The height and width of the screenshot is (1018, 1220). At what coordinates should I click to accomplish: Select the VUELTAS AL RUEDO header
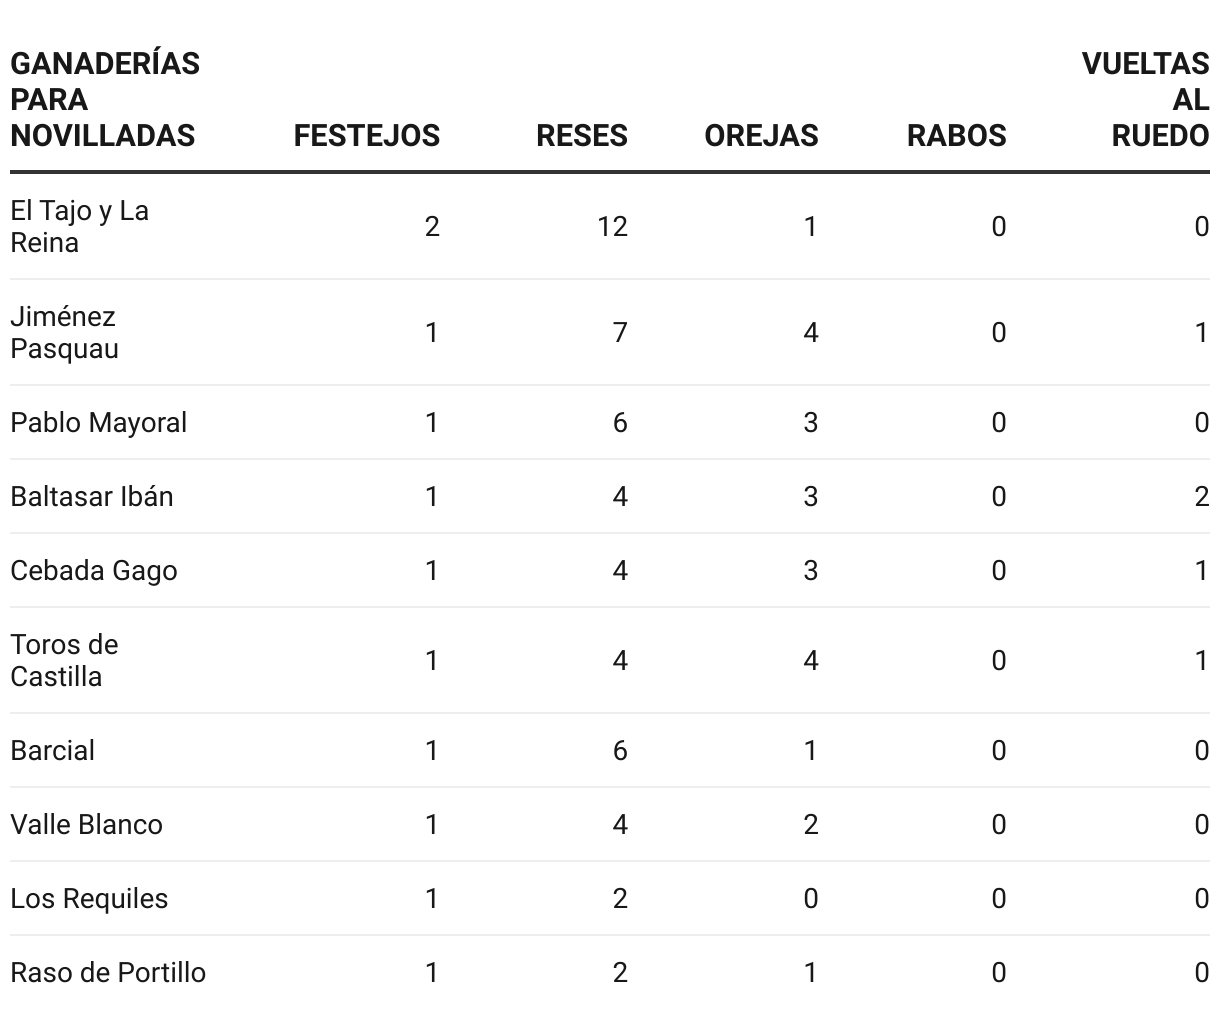coord(1146,100)
